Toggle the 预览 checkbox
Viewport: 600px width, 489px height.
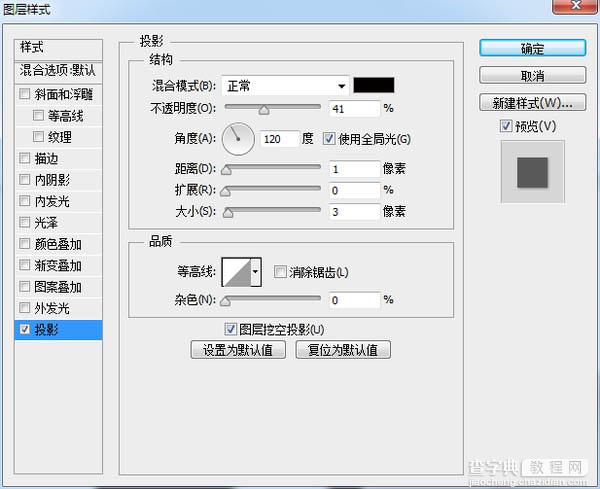(506, 126)
